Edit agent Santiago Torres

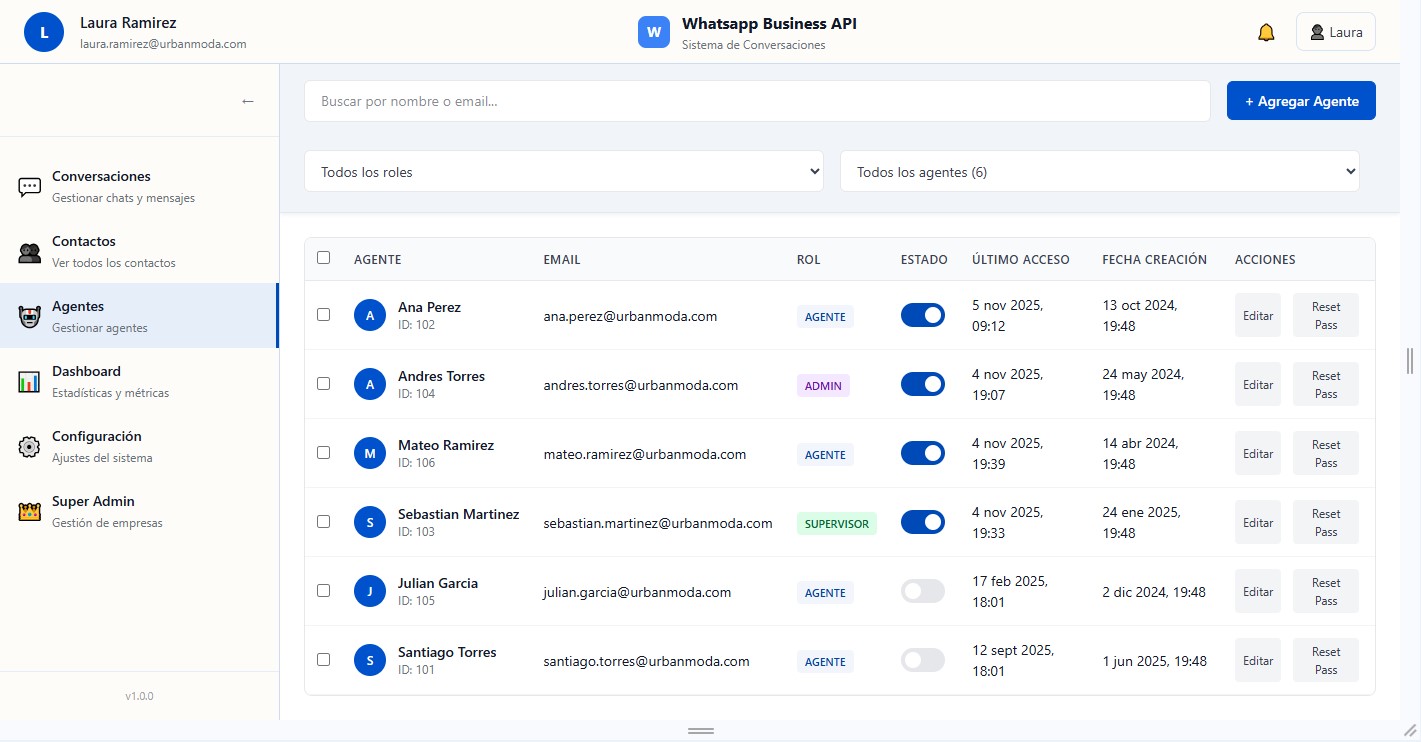pyautogui.click(x=1258, y=661)
